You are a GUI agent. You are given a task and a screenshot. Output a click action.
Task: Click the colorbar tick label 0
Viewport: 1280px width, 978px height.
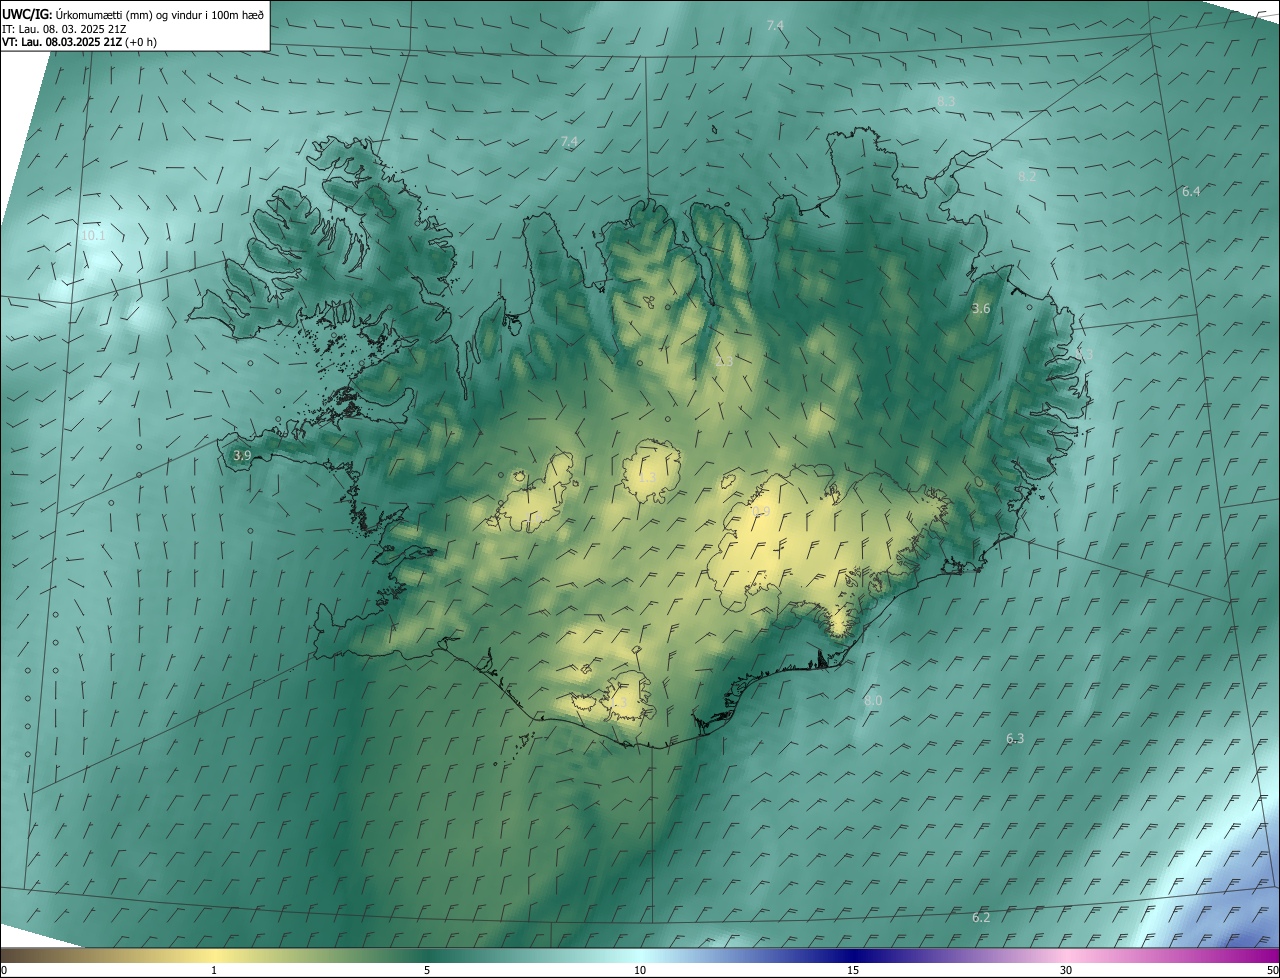[4, 970]
